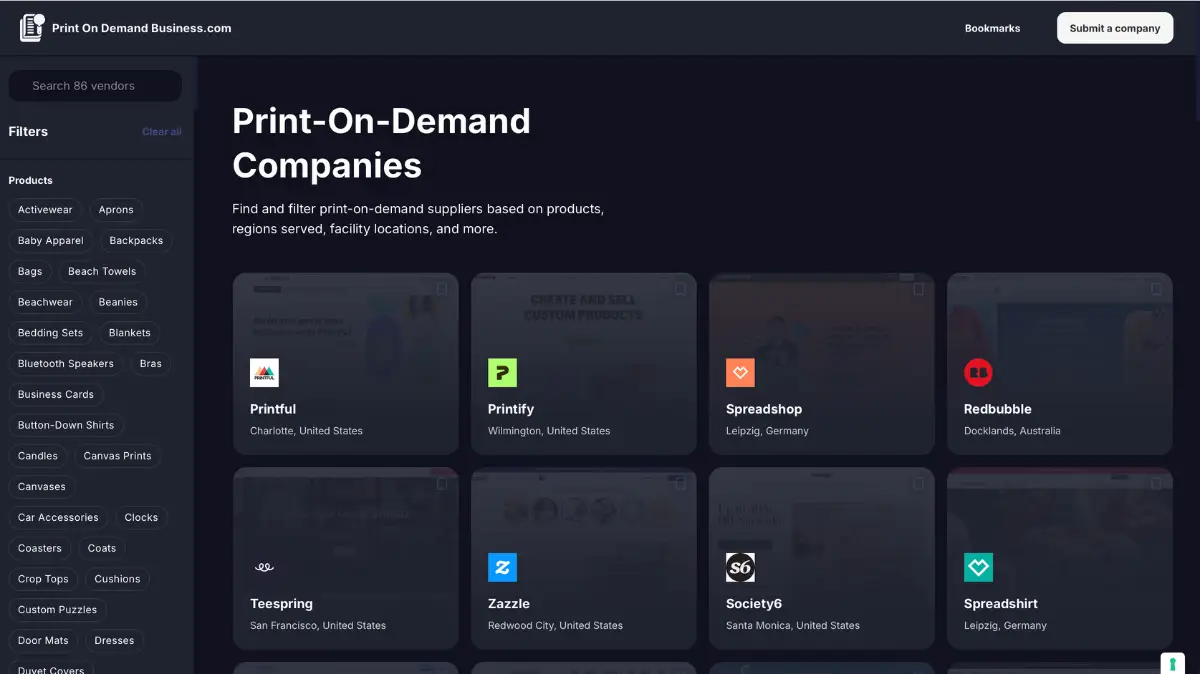This screenshot has width=1200, height=674.
Task: Open the Bookmarks page
Action: pos(992,28)
